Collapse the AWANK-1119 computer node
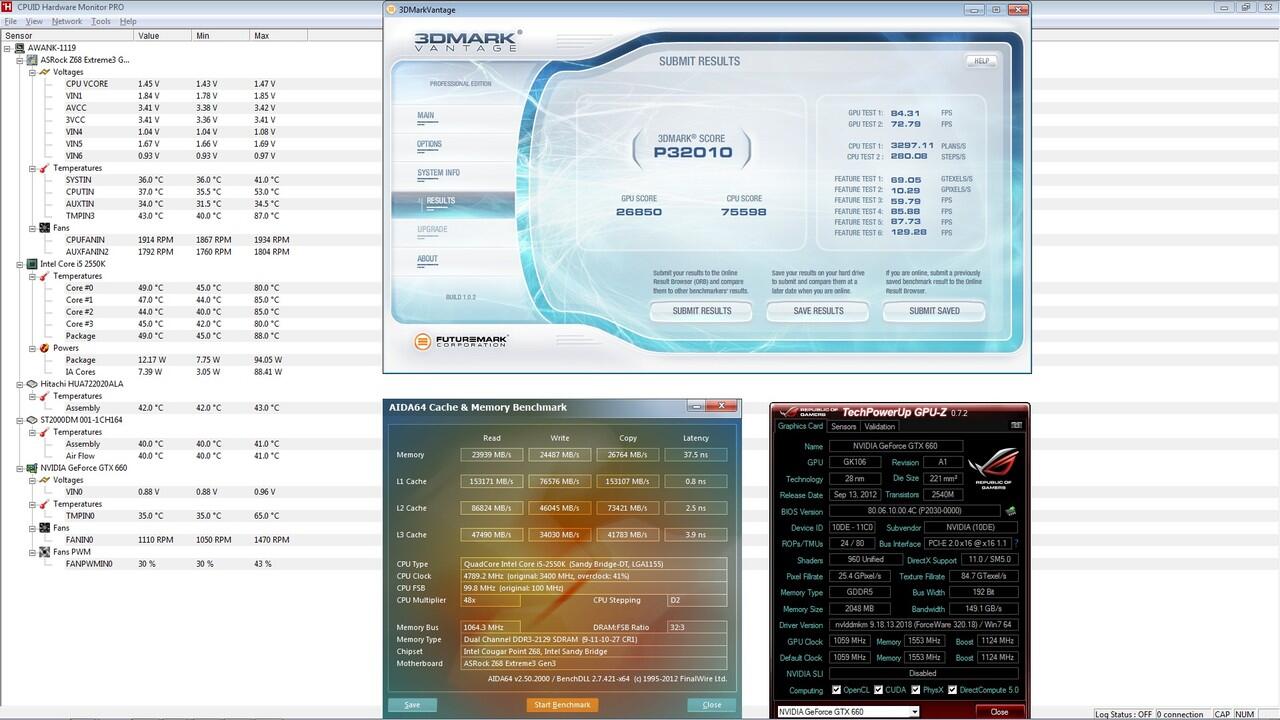The image size is (1280, 720). 8,48
